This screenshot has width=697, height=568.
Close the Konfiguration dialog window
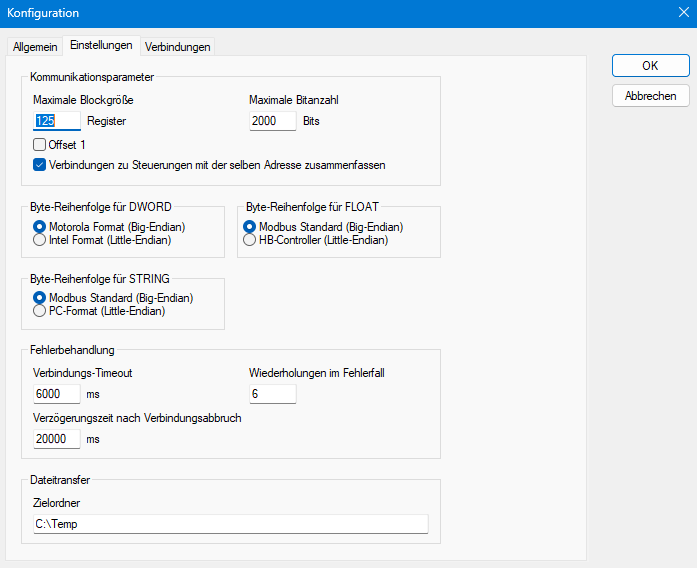tap(683, 13)
